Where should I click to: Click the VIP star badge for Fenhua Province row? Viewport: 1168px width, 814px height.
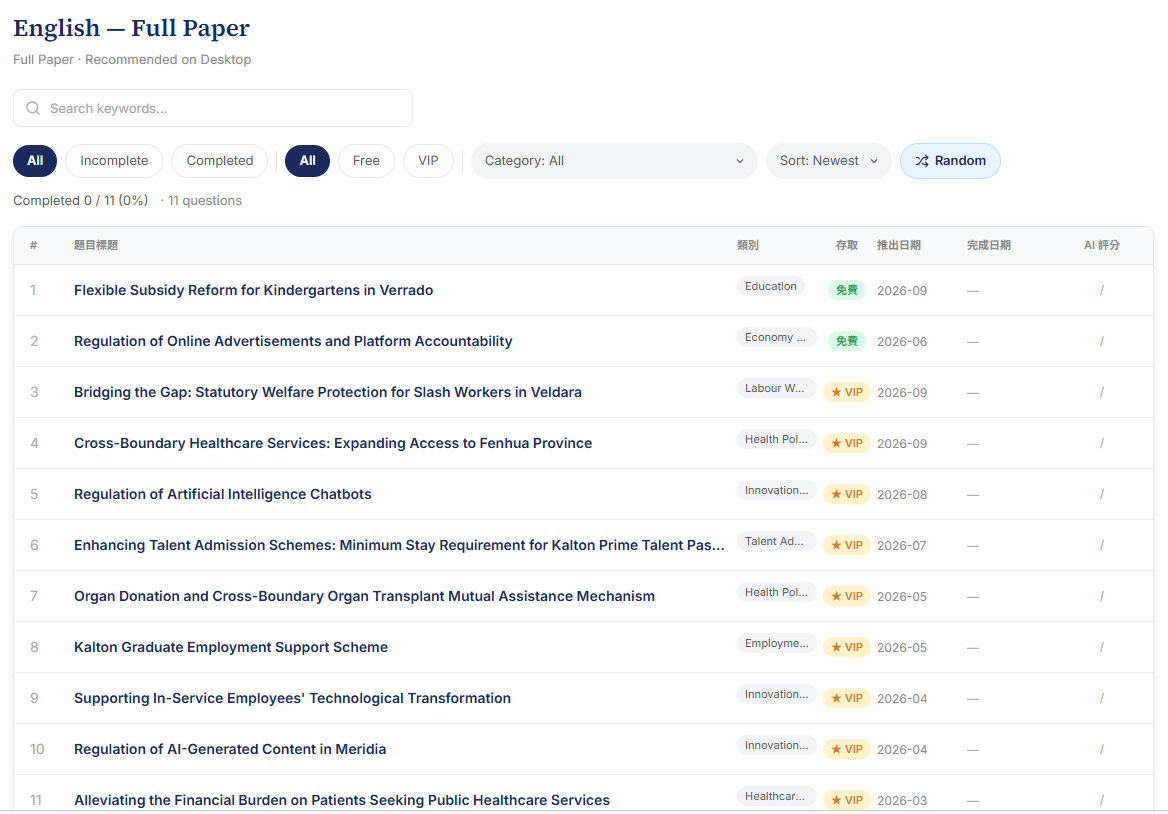847,443
